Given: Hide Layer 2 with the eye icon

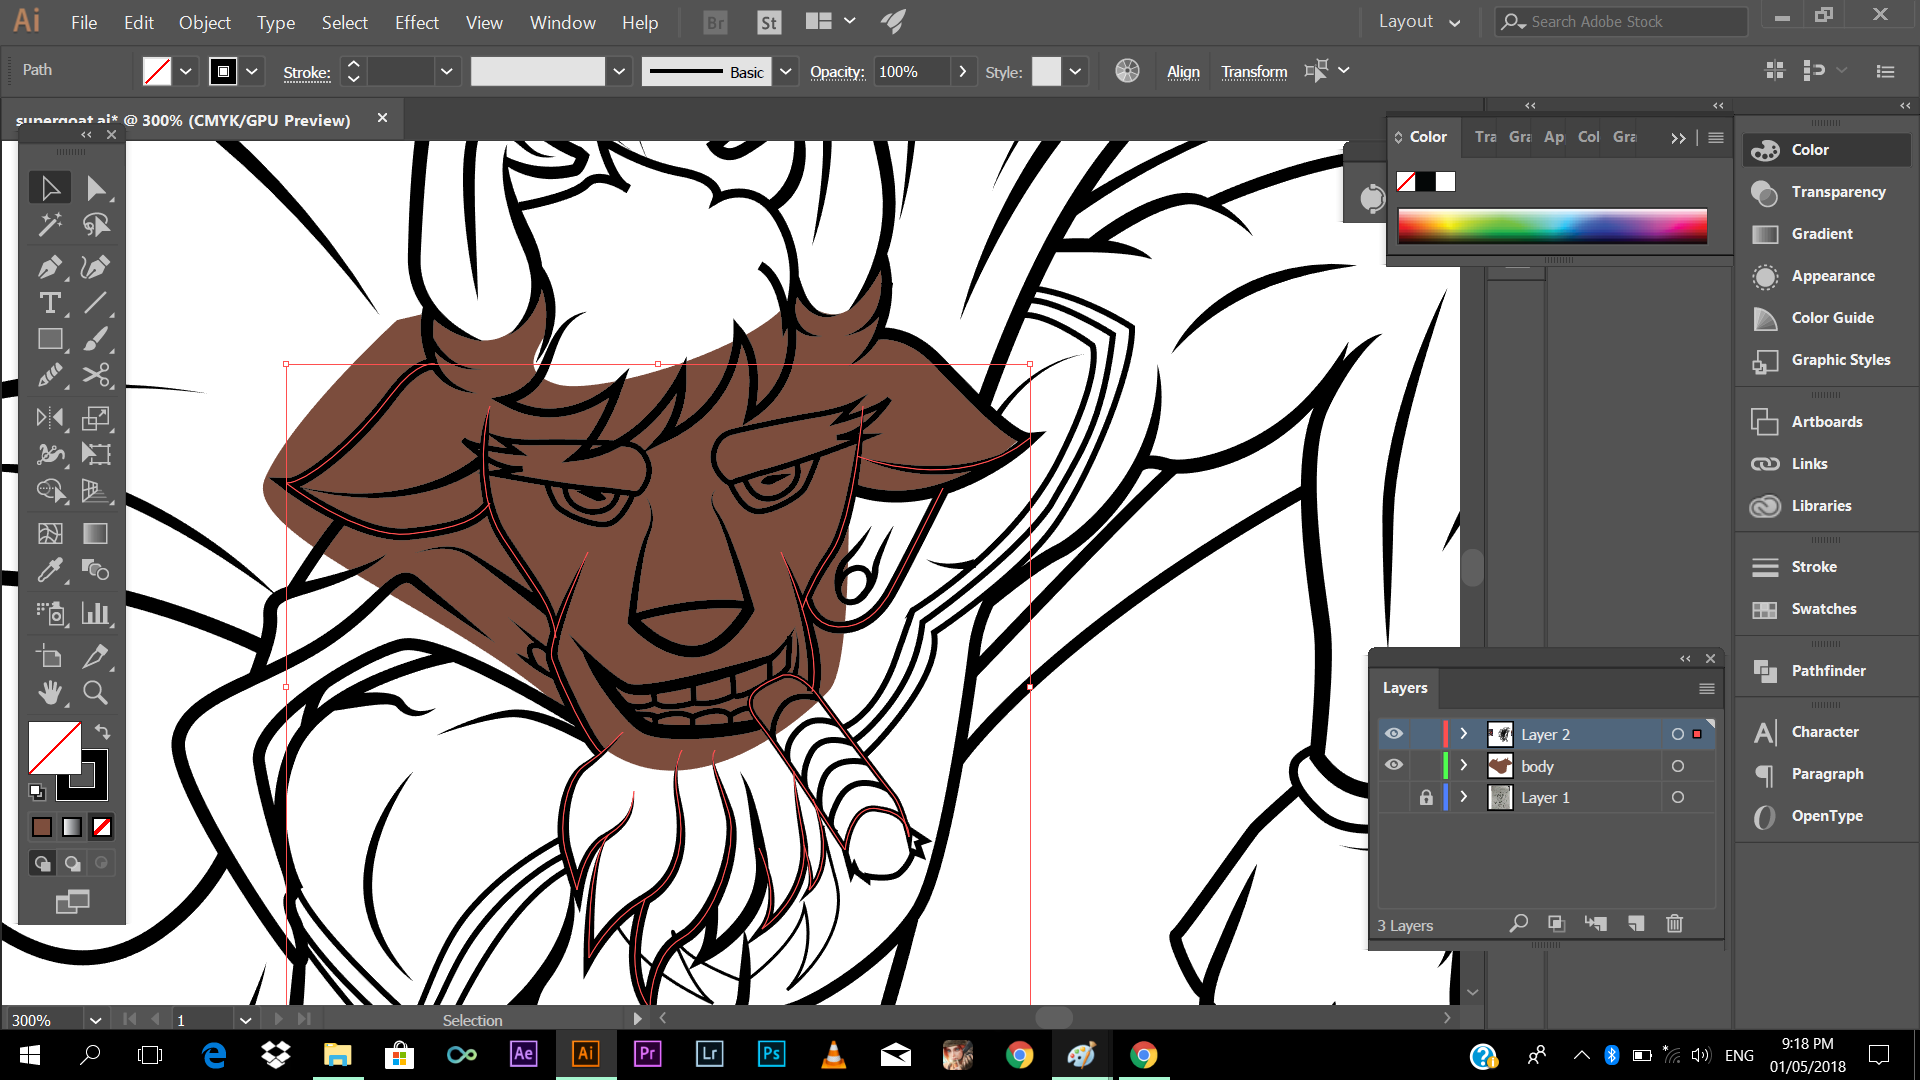Looking at the screenshot, I should tap(1393, 734).
